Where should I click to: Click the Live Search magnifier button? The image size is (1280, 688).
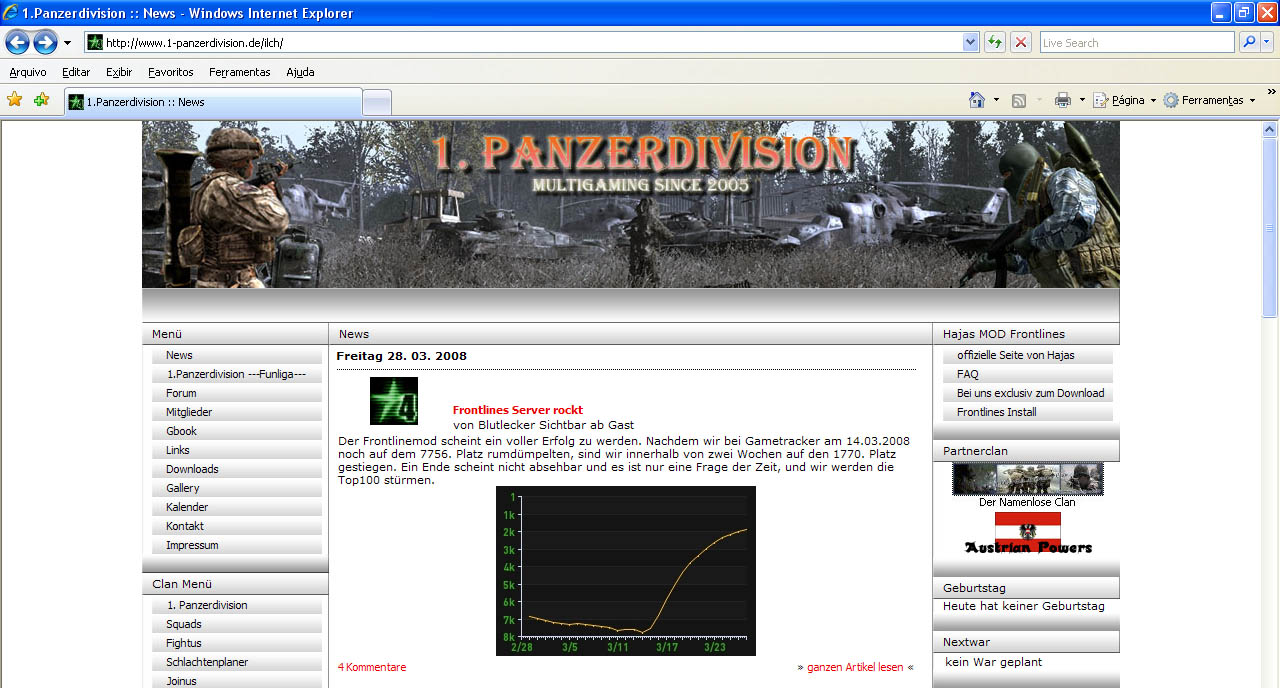click(x=1249, y=42)
